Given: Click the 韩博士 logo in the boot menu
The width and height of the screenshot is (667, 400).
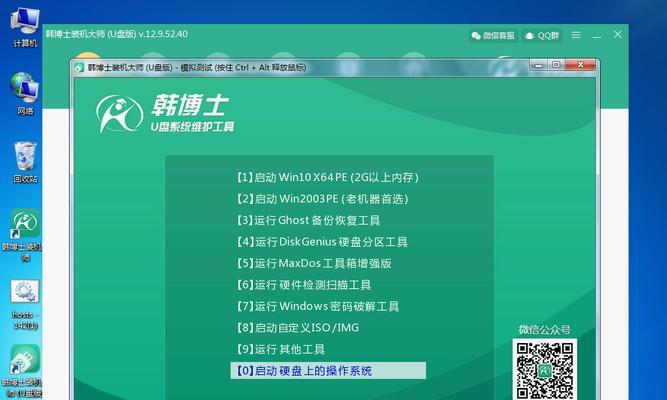Looking at the screenshot, I should point(165,114).
